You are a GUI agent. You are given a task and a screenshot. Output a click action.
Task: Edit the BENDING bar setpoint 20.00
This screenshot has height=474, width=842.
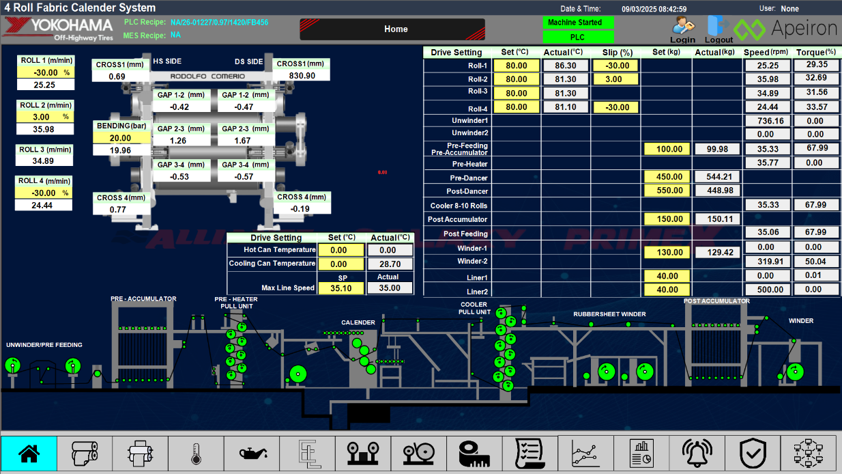tap(121, 138)
